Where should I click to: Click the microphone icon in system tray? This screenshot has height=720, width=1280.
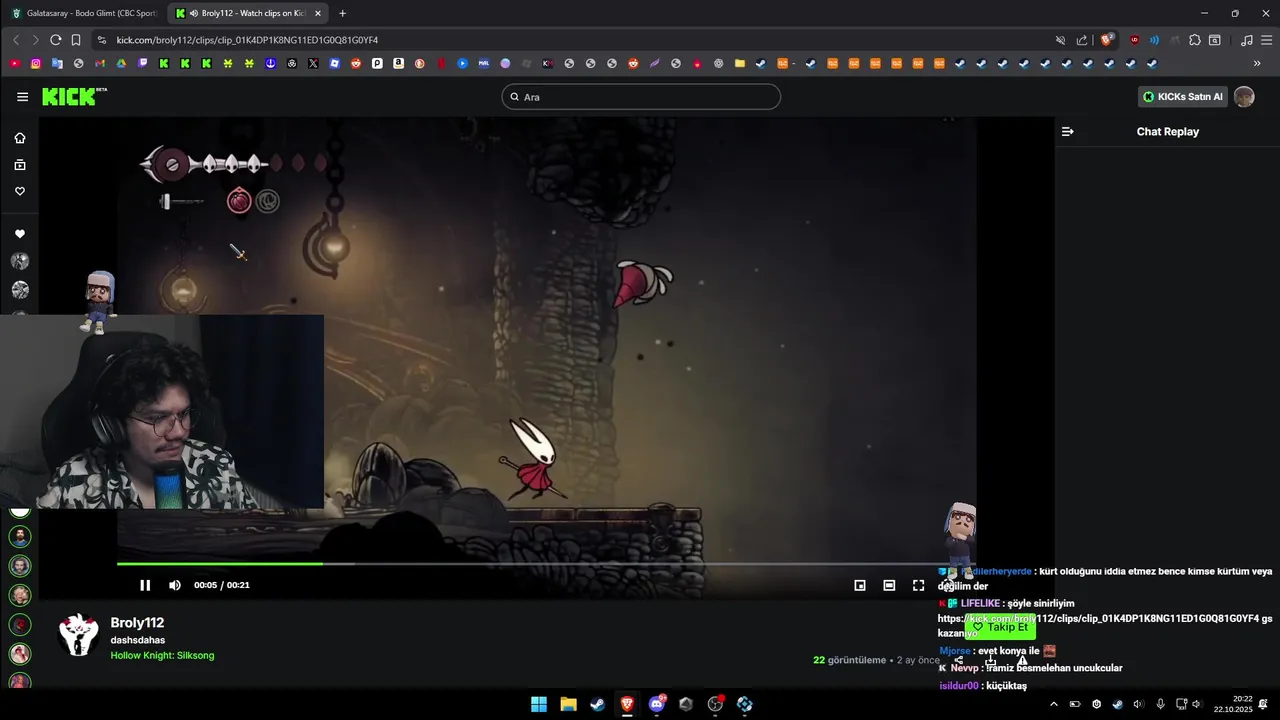tap(1160, 704)
